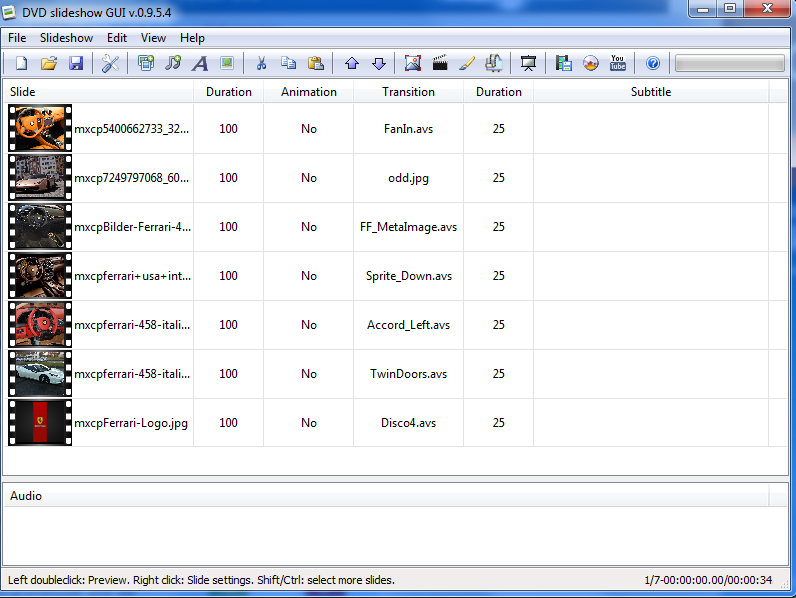This screenshot has height=598, width=796.
Task: Open an existing project folder
Action: (49, 63)
